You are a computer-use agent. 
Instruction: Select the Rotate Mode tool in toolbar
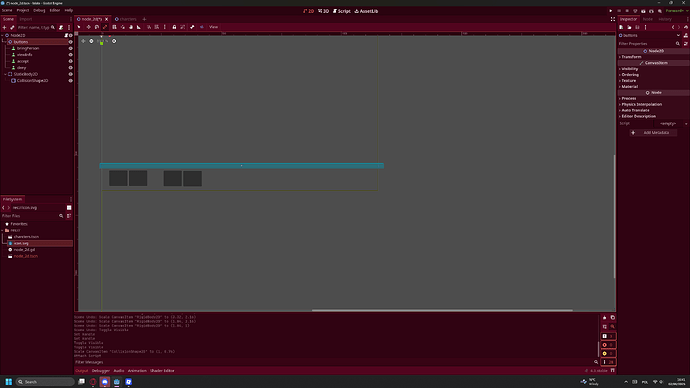pyautogui.click(x=97, y=27)
